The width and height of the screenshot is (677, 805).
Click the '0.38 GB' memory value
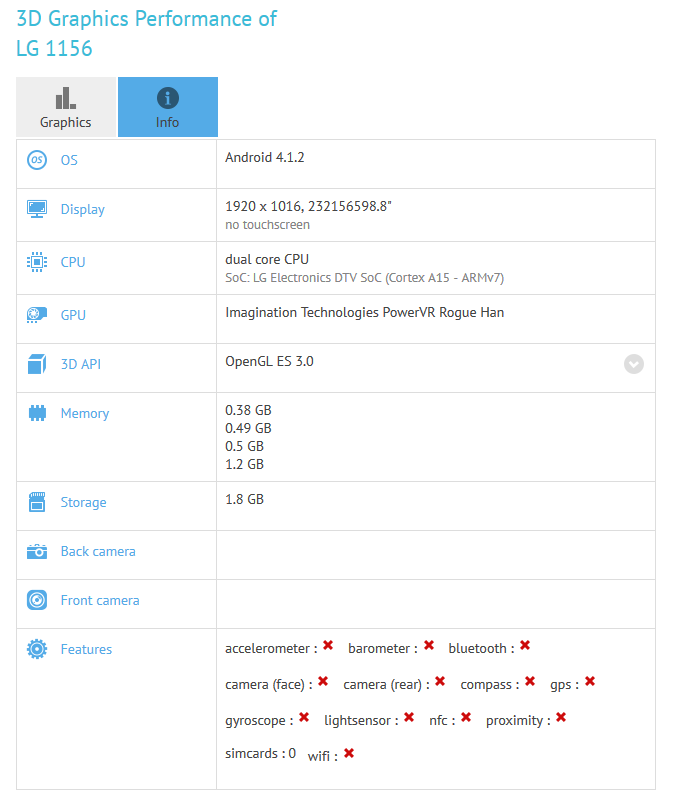coord(248,410)
